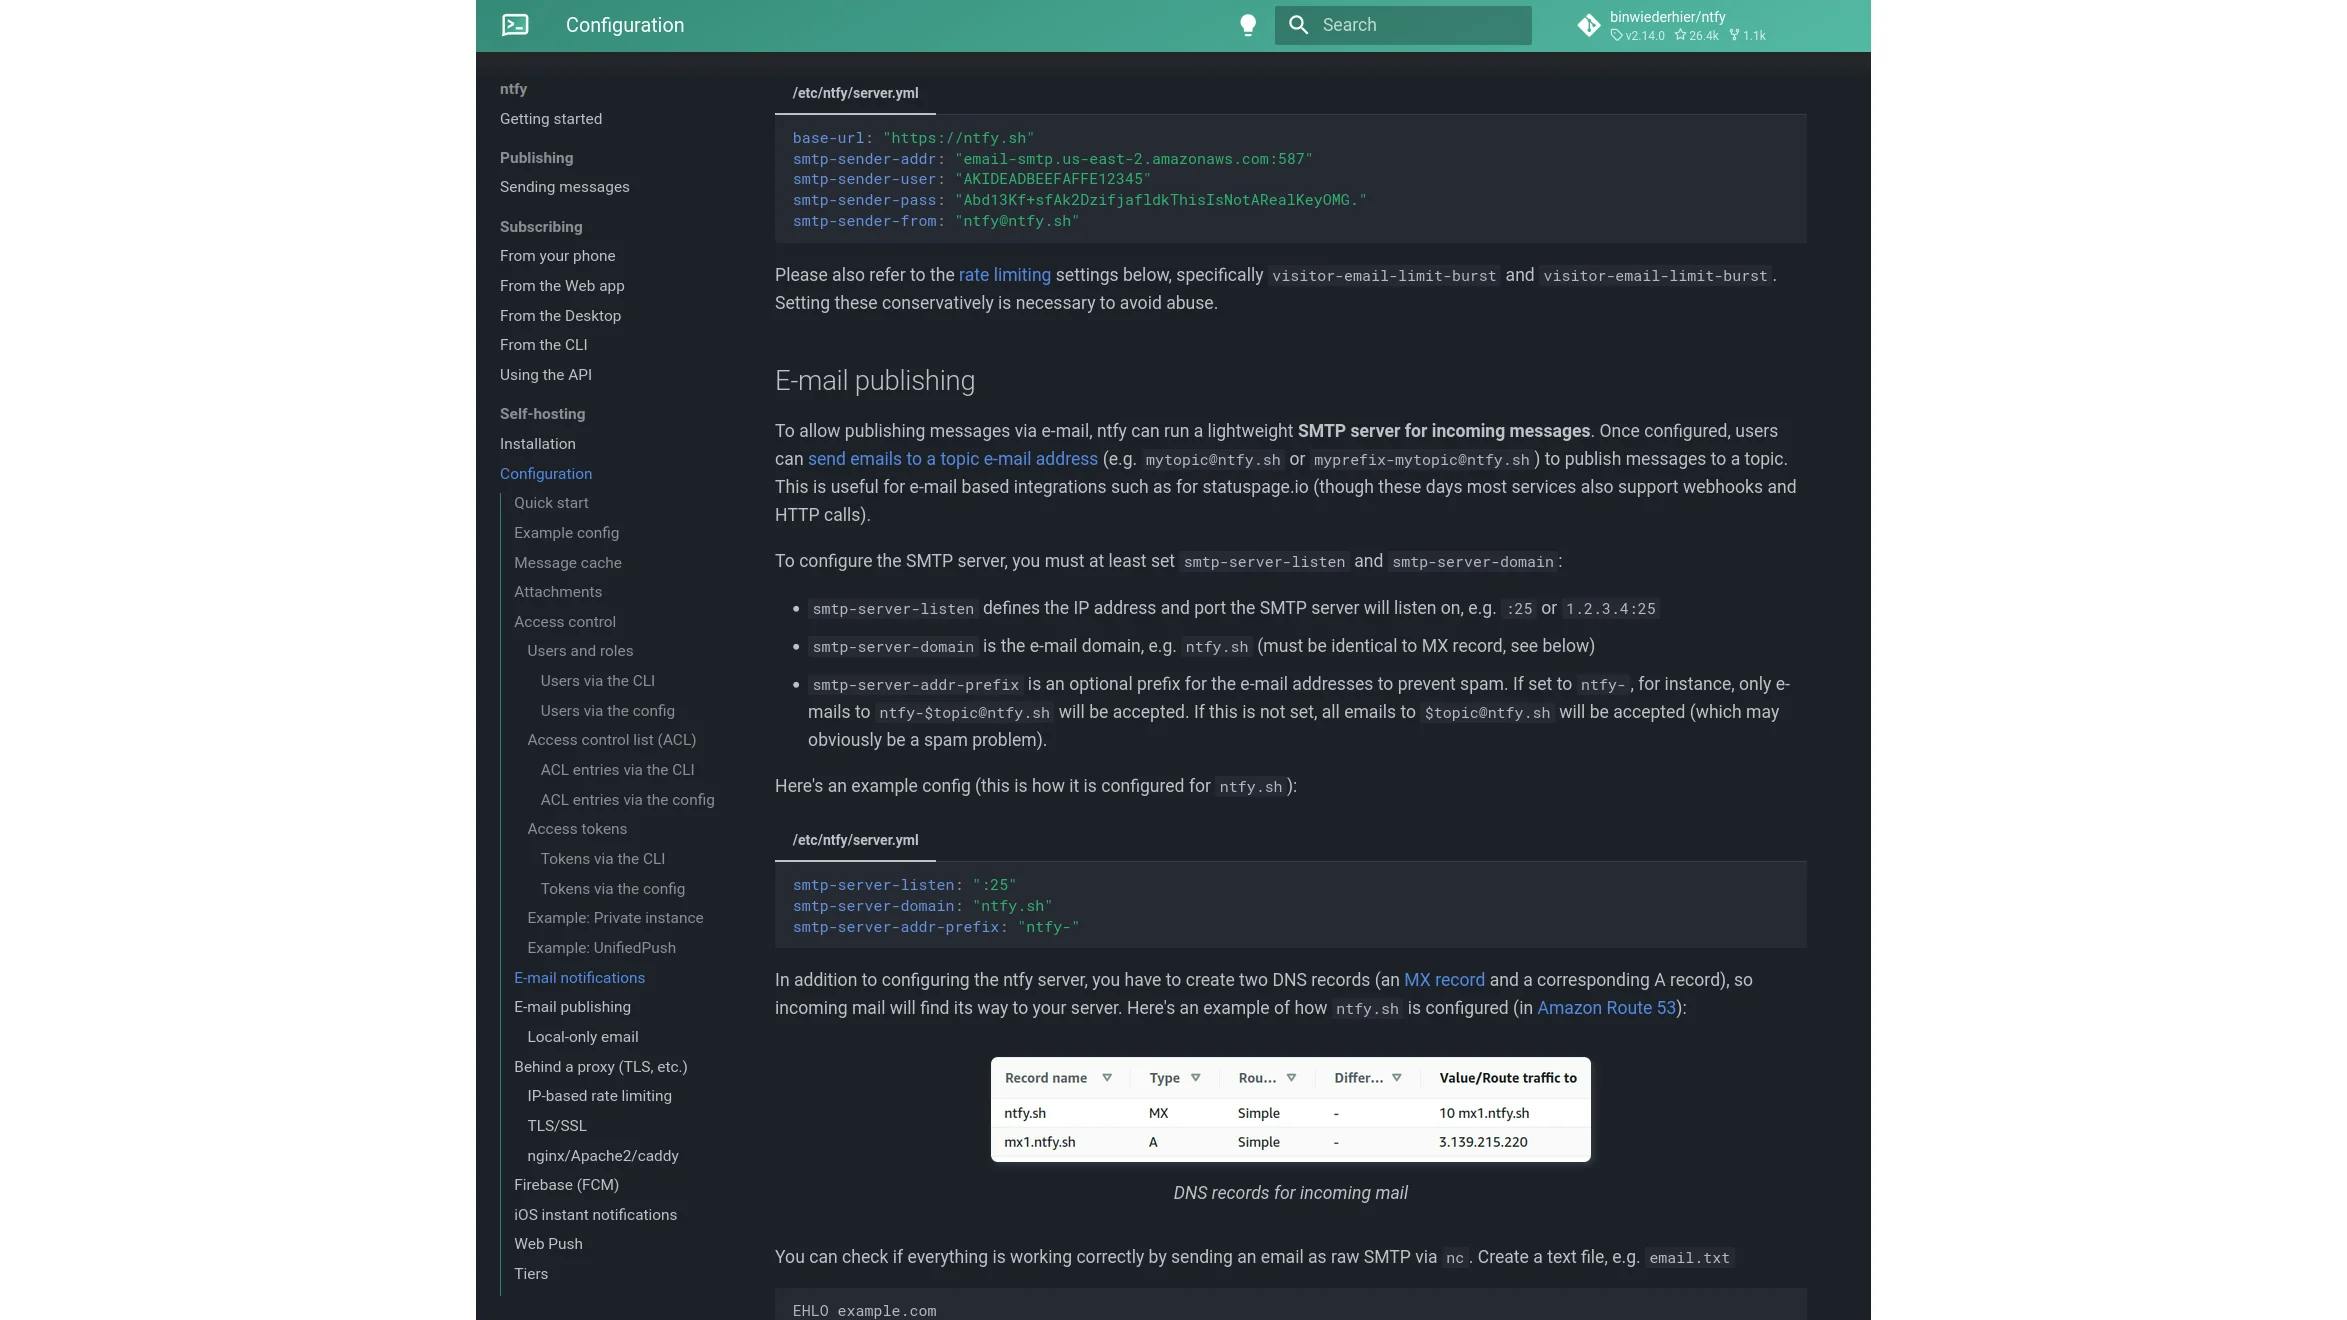This screenshot has width=2347, height=1320.
Task: Follow the MX record link
Action: (x=1444, y=980)
